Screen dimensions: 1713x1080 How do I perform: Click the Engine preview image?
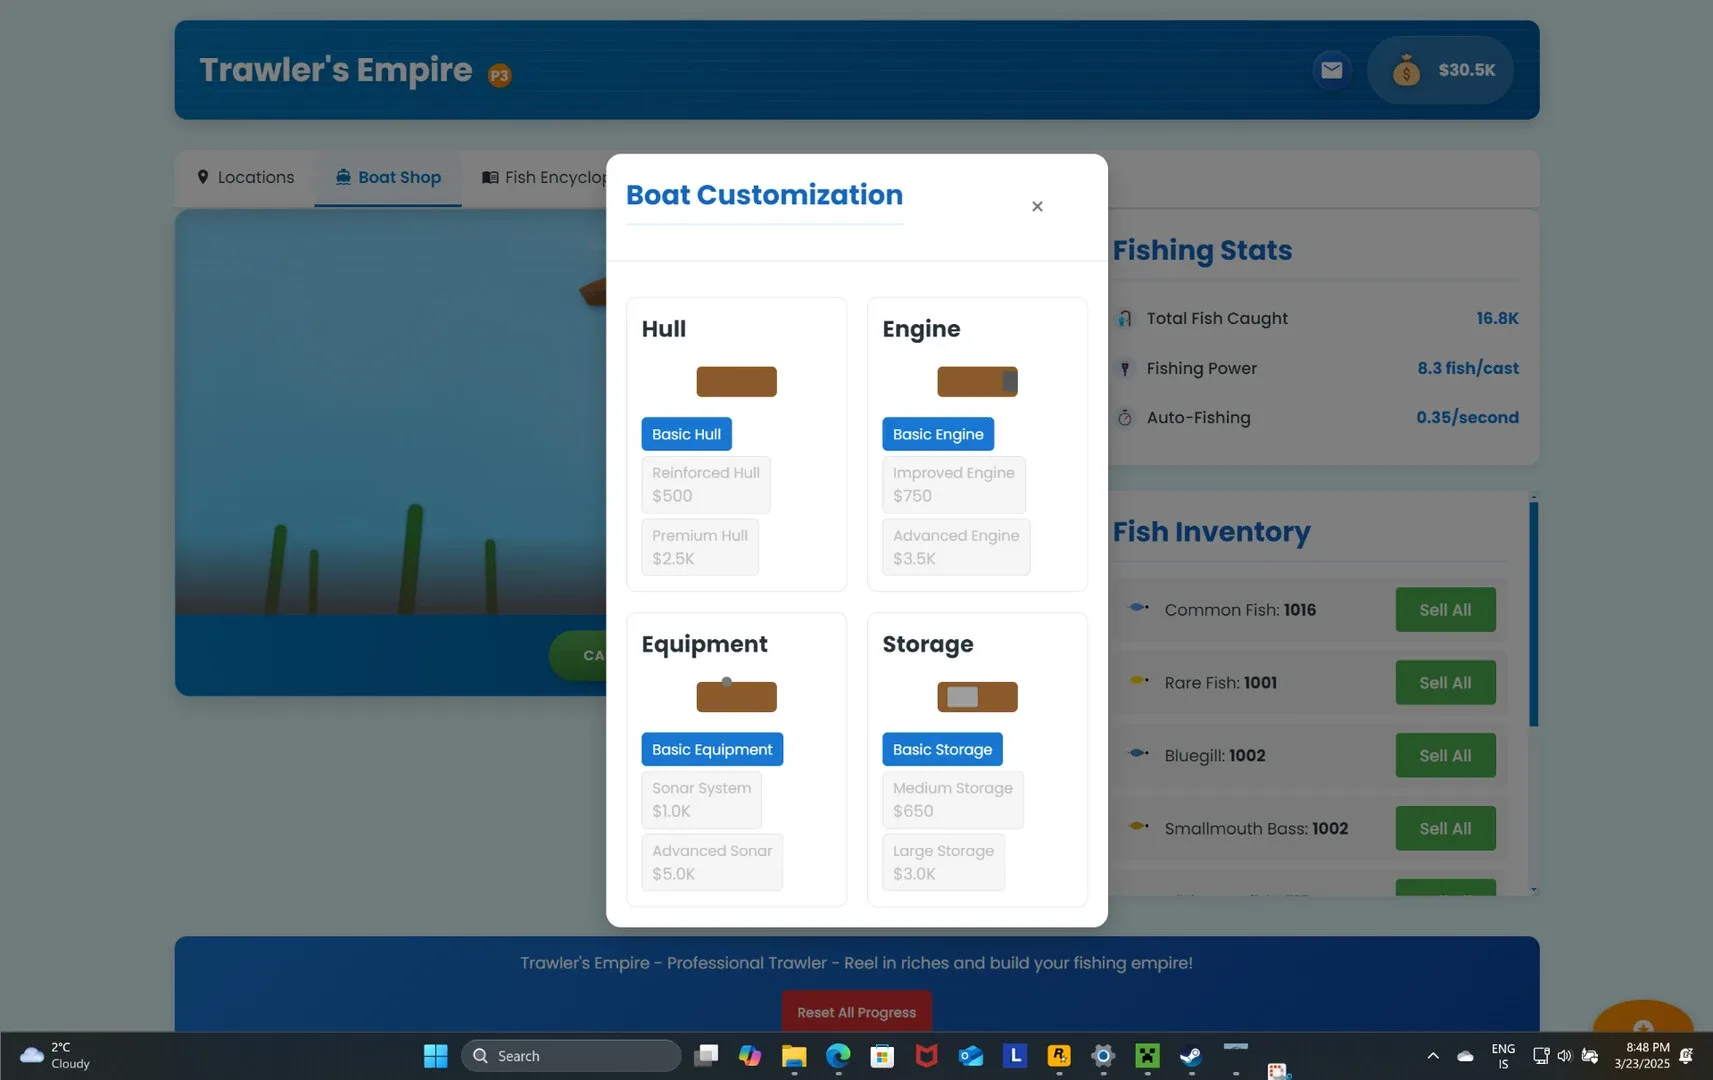977,382
